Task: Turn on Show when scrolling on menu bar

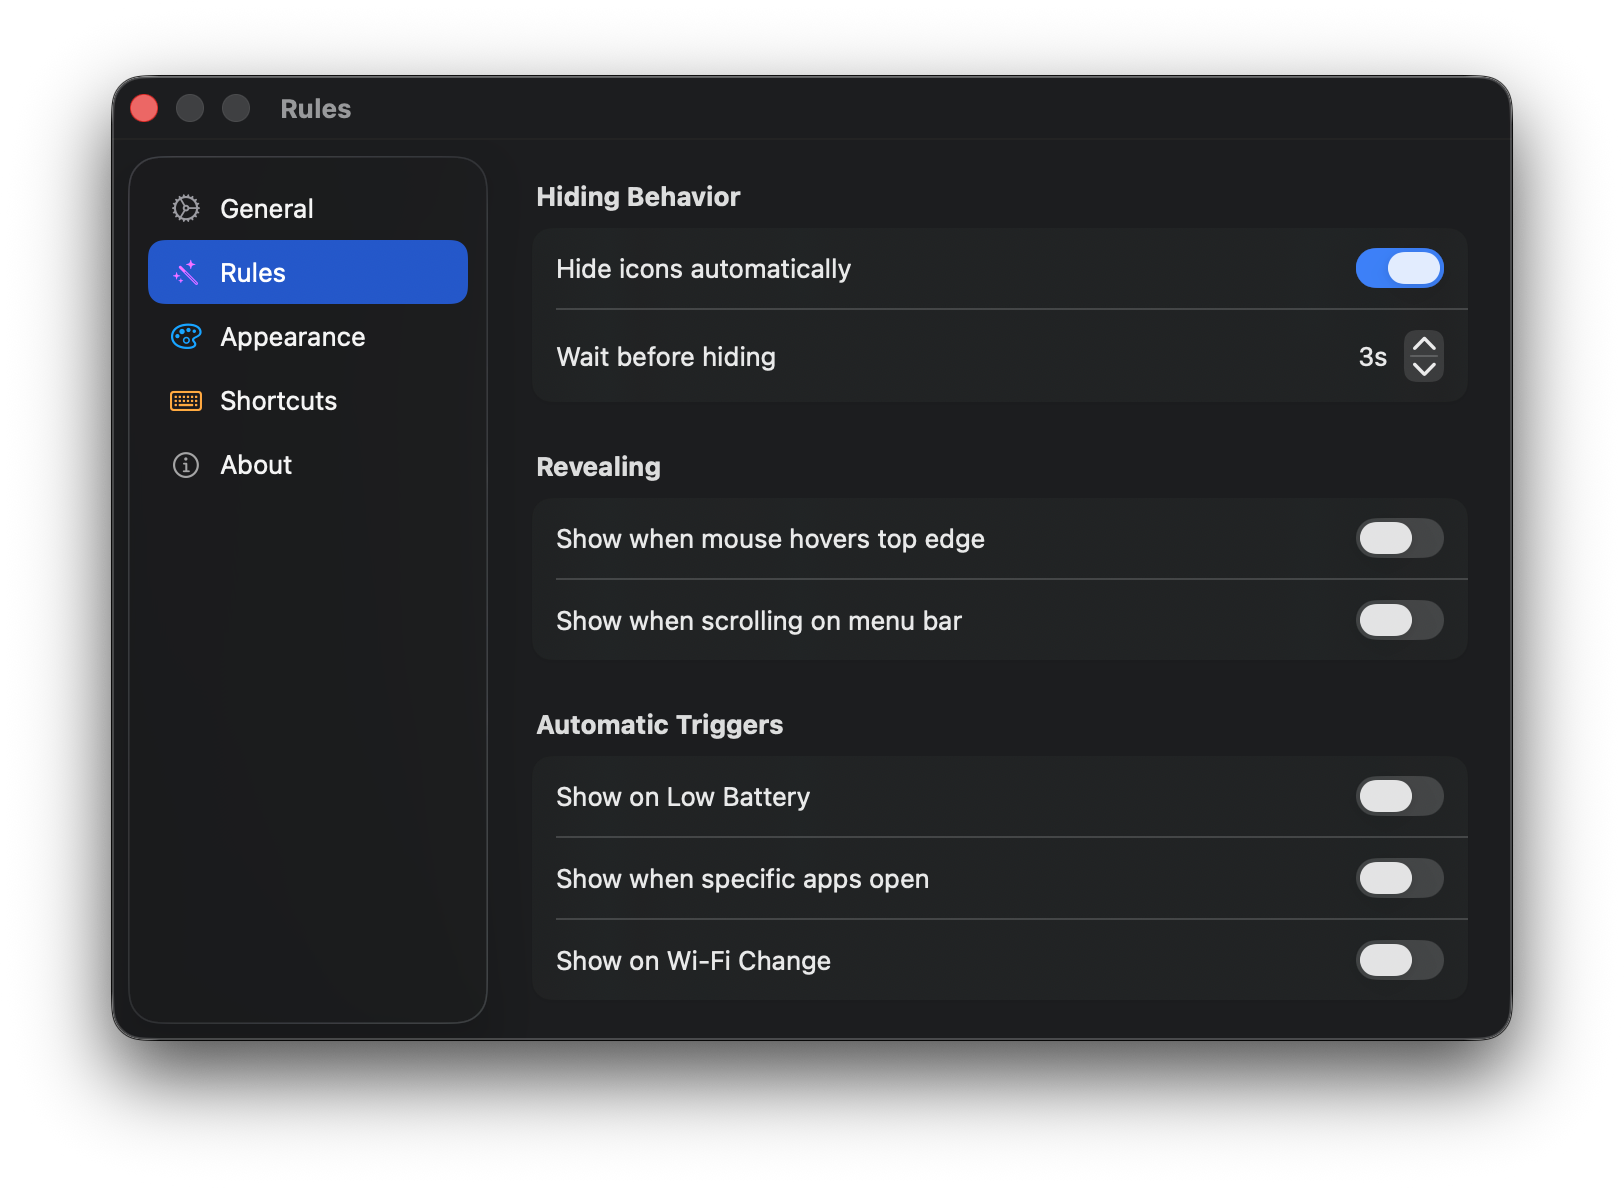Action: (x=1399, y=620)
